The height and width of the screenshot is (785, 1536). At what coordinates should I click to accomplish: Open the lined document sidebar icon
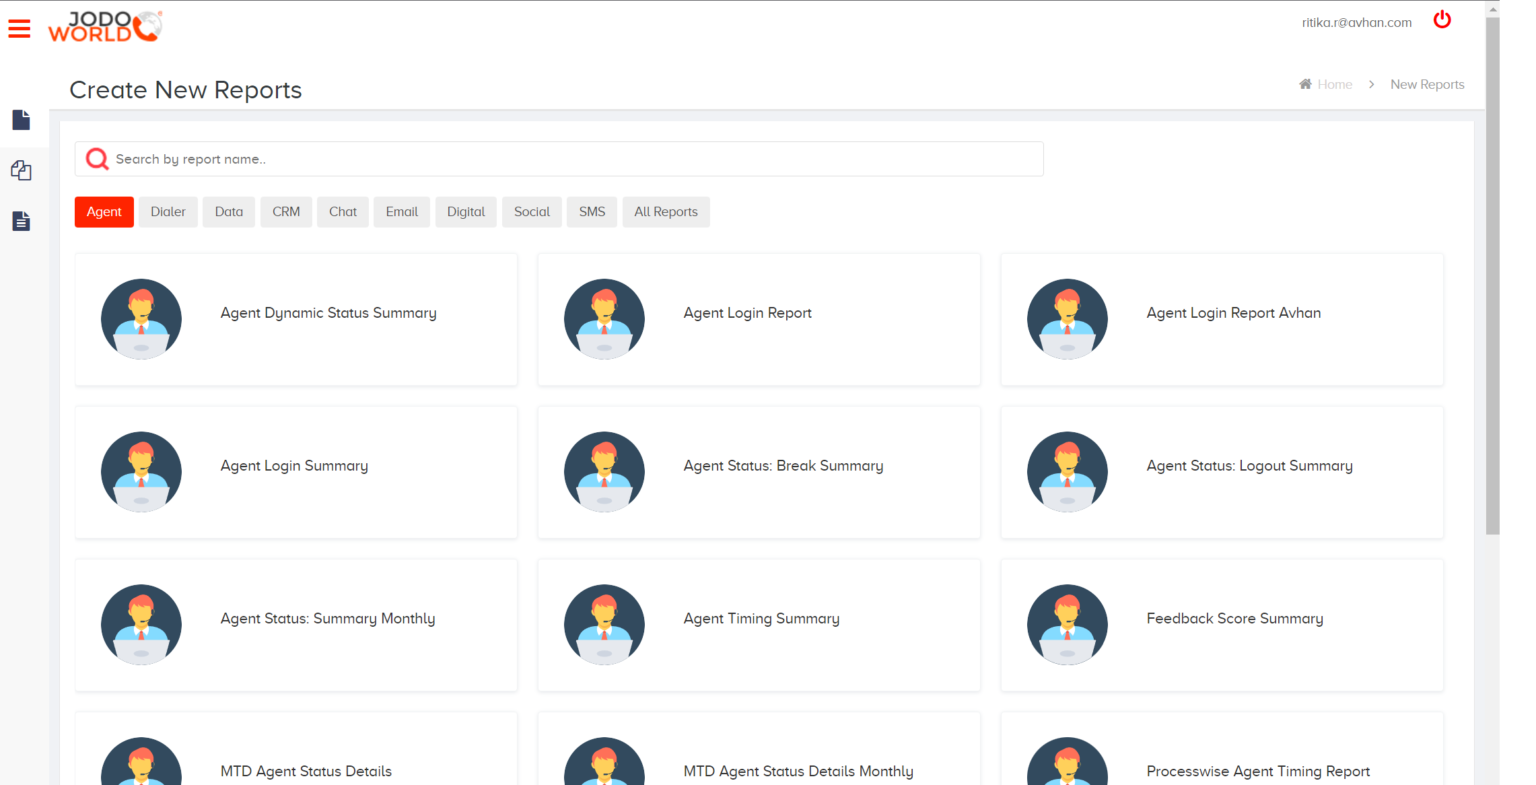point(21,221)
